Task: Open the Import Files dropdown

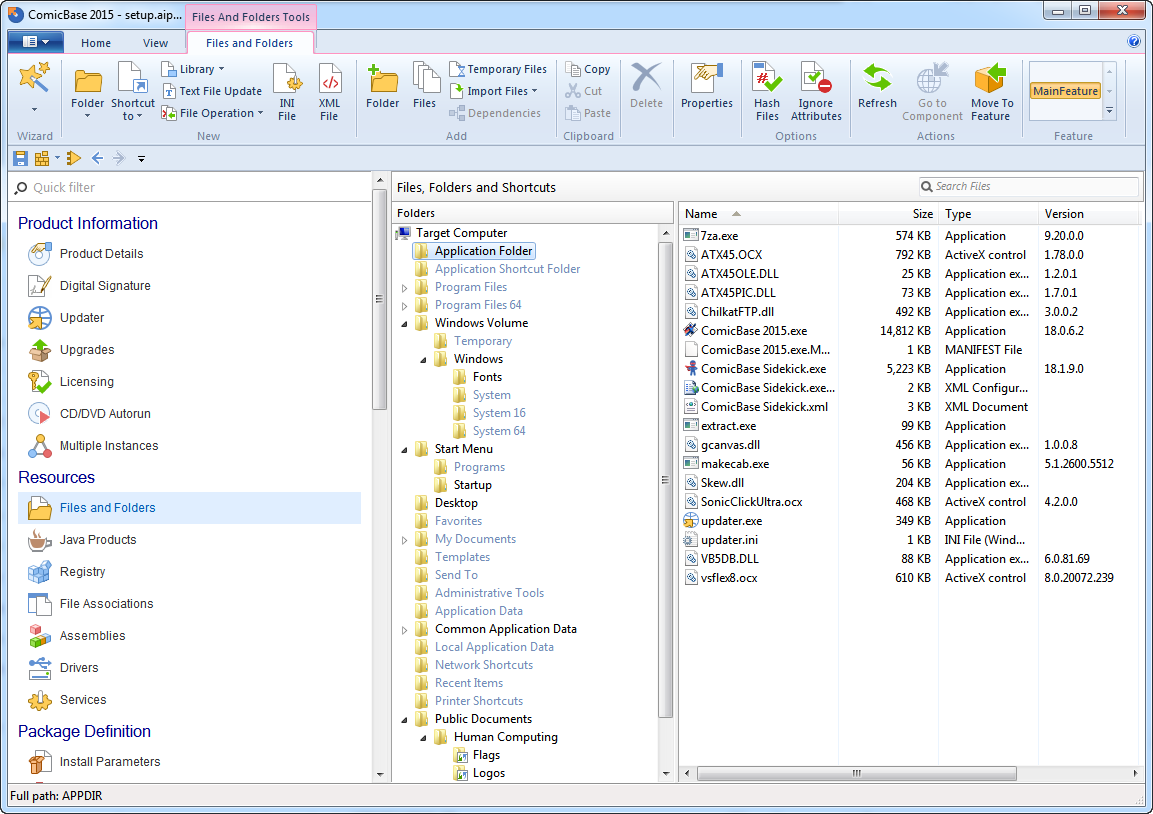Action: point(493,91)
